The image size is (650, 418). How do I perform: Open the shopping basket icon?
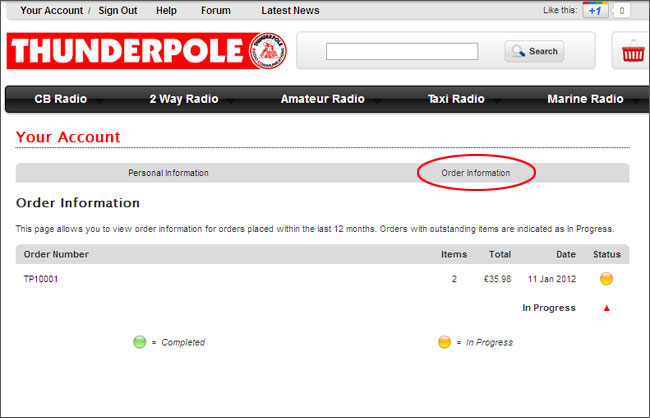click(633, 51)
